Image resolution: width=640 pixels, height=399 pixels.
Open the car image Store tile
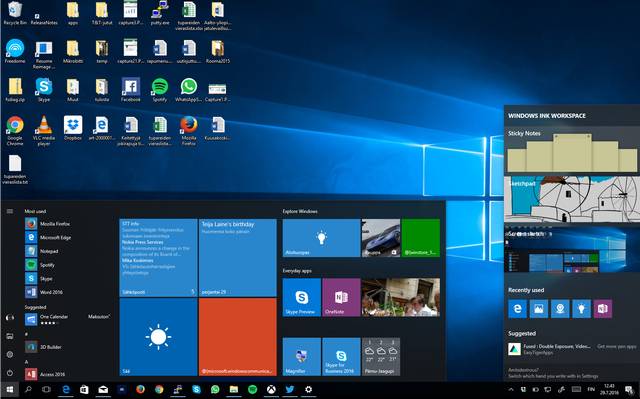[x=381, y=238]
